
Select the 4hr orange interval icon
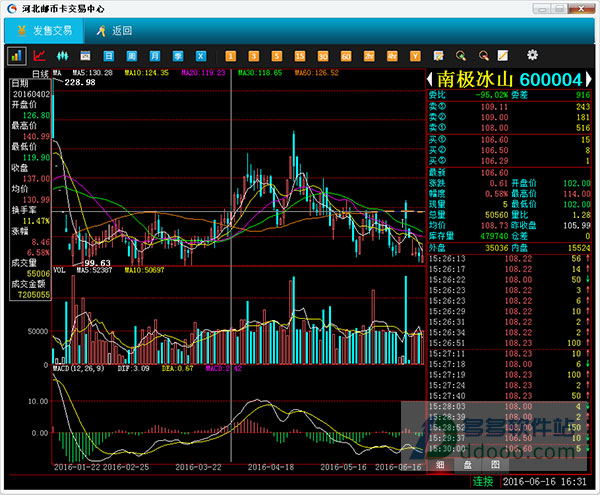click(x=392, y=56)
